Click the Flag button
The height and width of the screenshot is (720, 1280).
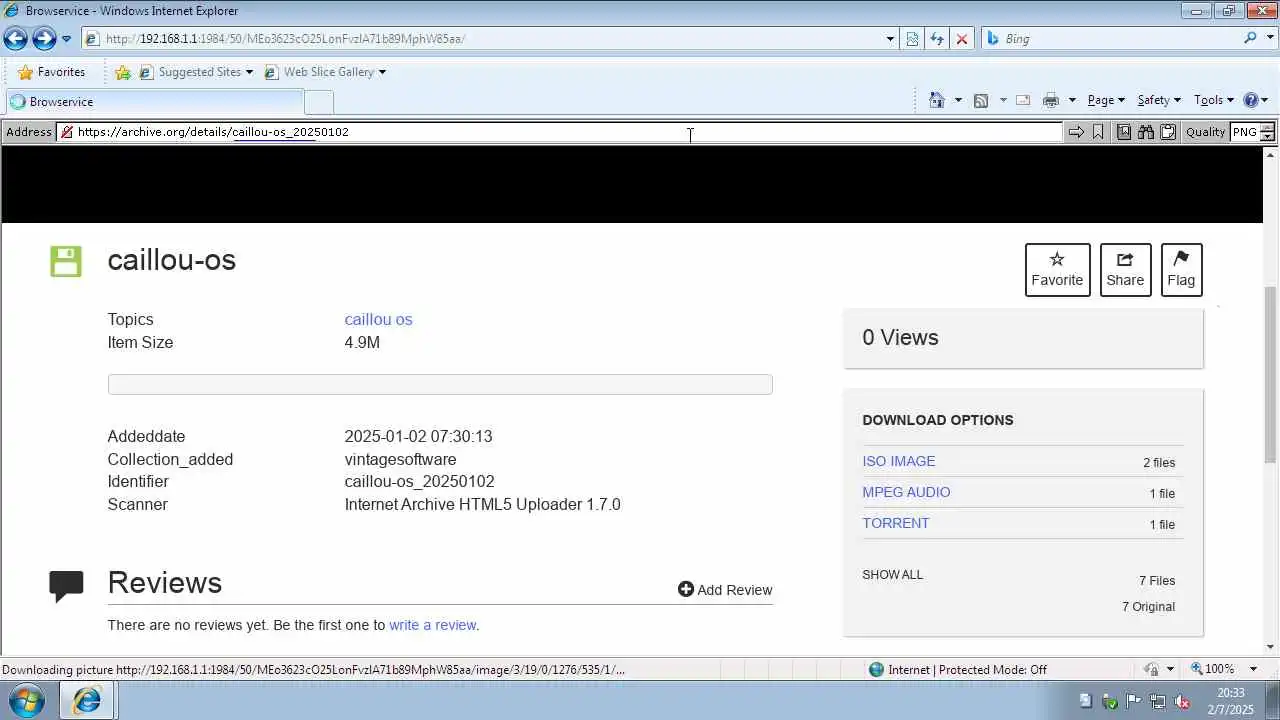[1181, 269]
